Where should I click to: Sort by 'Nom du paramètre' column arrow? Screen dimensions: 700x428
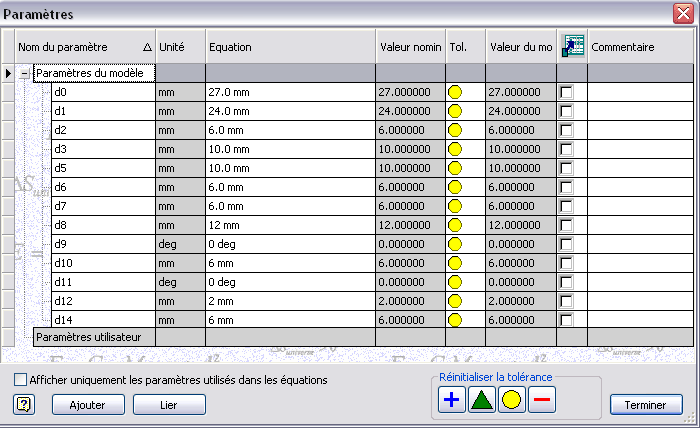(x=147, y=47)
